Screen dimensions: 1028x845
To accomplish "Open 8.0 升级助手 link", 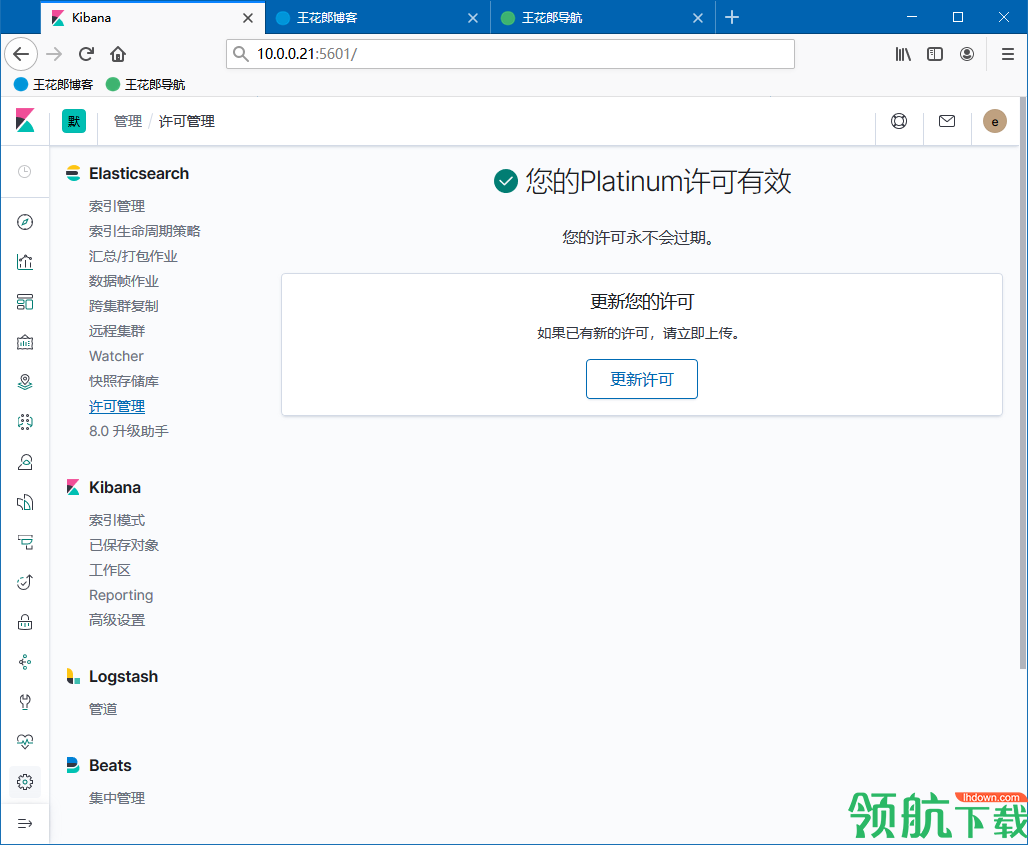I will tap(128, 431).
